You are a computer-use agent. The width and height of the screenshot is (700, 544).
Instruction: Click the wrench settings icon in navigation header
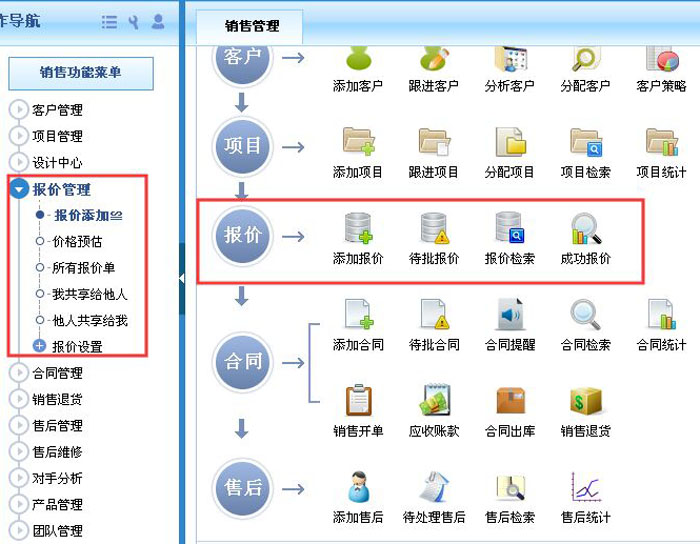[x=133, y=22]
